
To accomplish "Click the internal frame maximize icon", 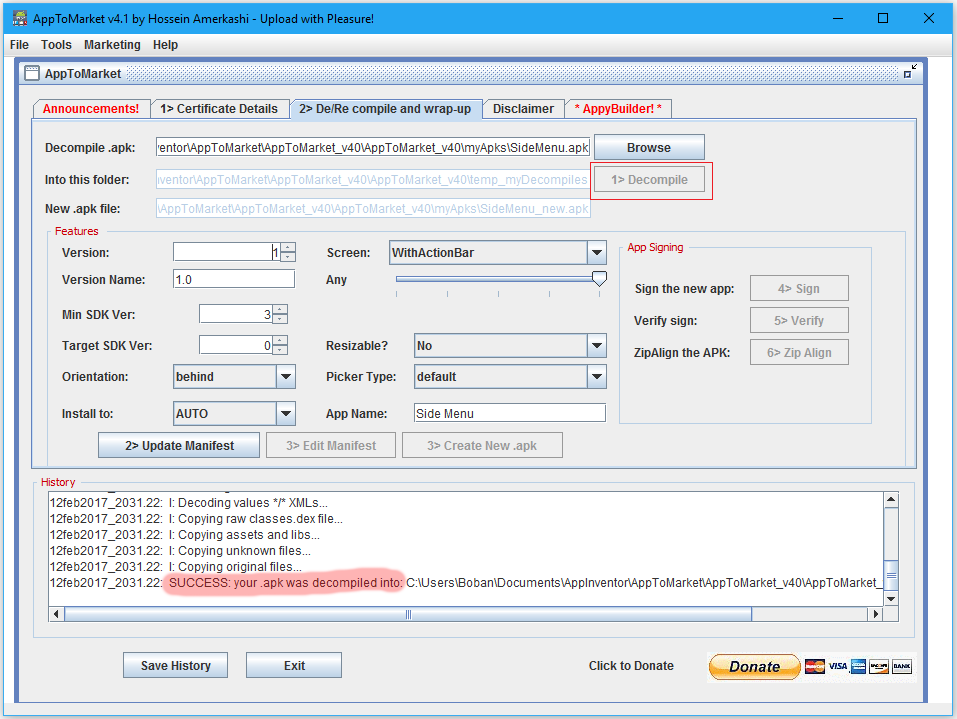I will pyautogui.click(x=910, y=71).
